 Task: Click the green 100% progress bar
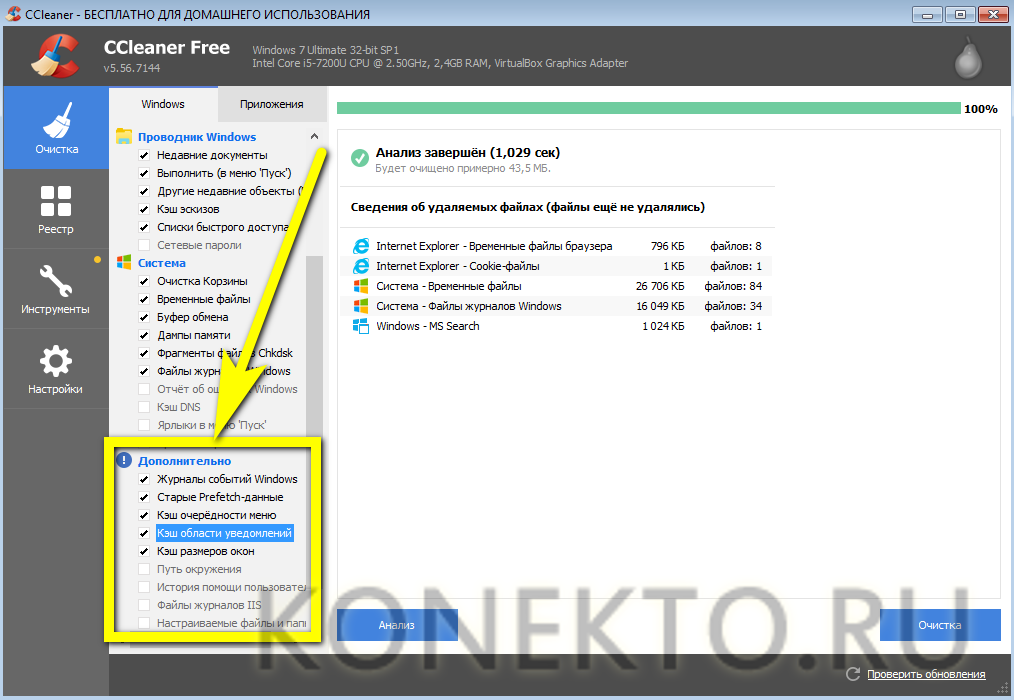[x=648, y=108]
